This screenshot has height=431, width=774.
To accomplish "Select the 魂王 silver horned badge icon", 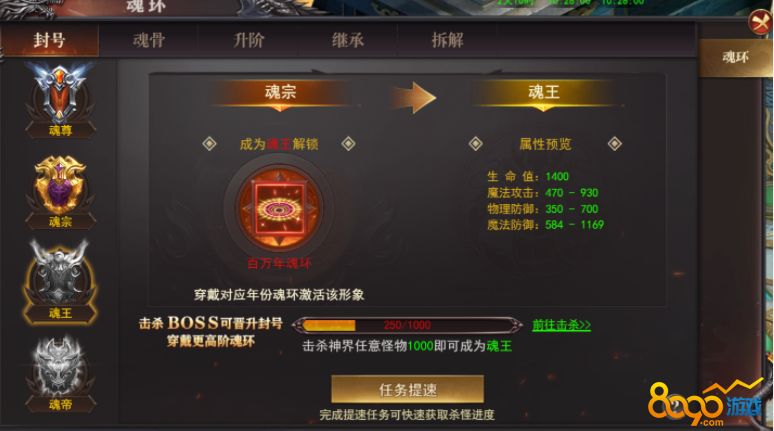I will 60,281.
